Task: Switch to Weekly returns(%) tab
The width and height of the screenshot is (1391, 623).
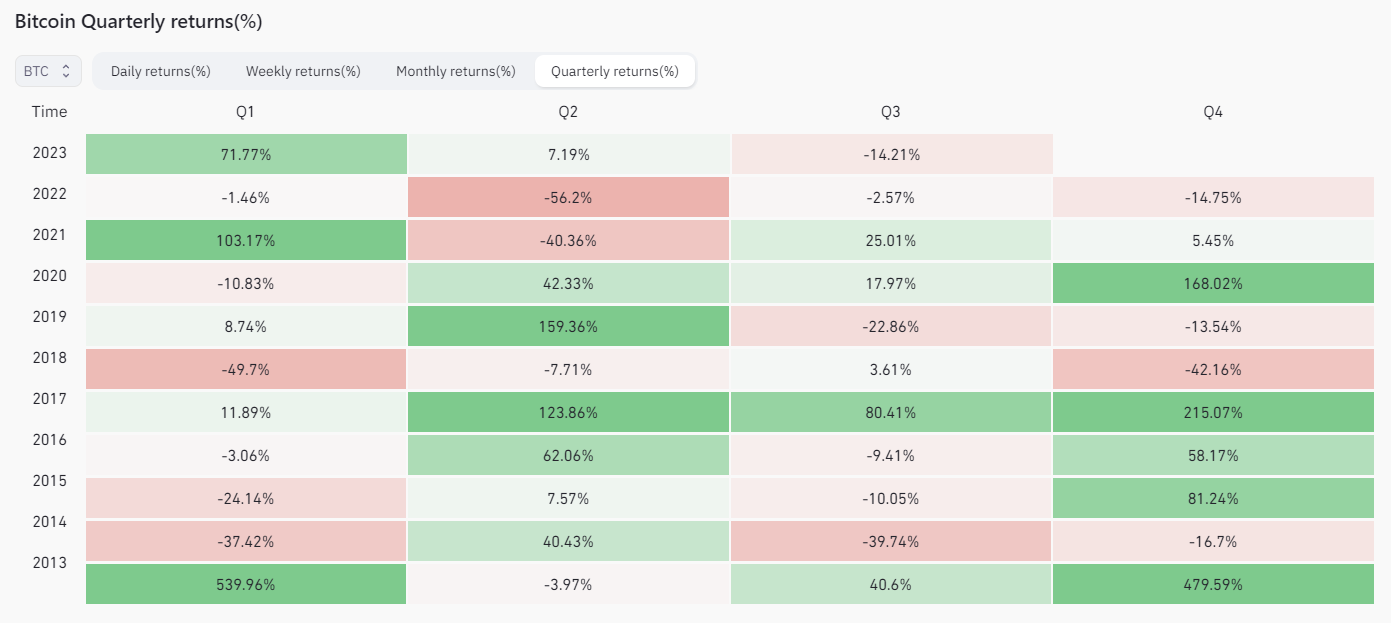Action: tap(303, 71)
